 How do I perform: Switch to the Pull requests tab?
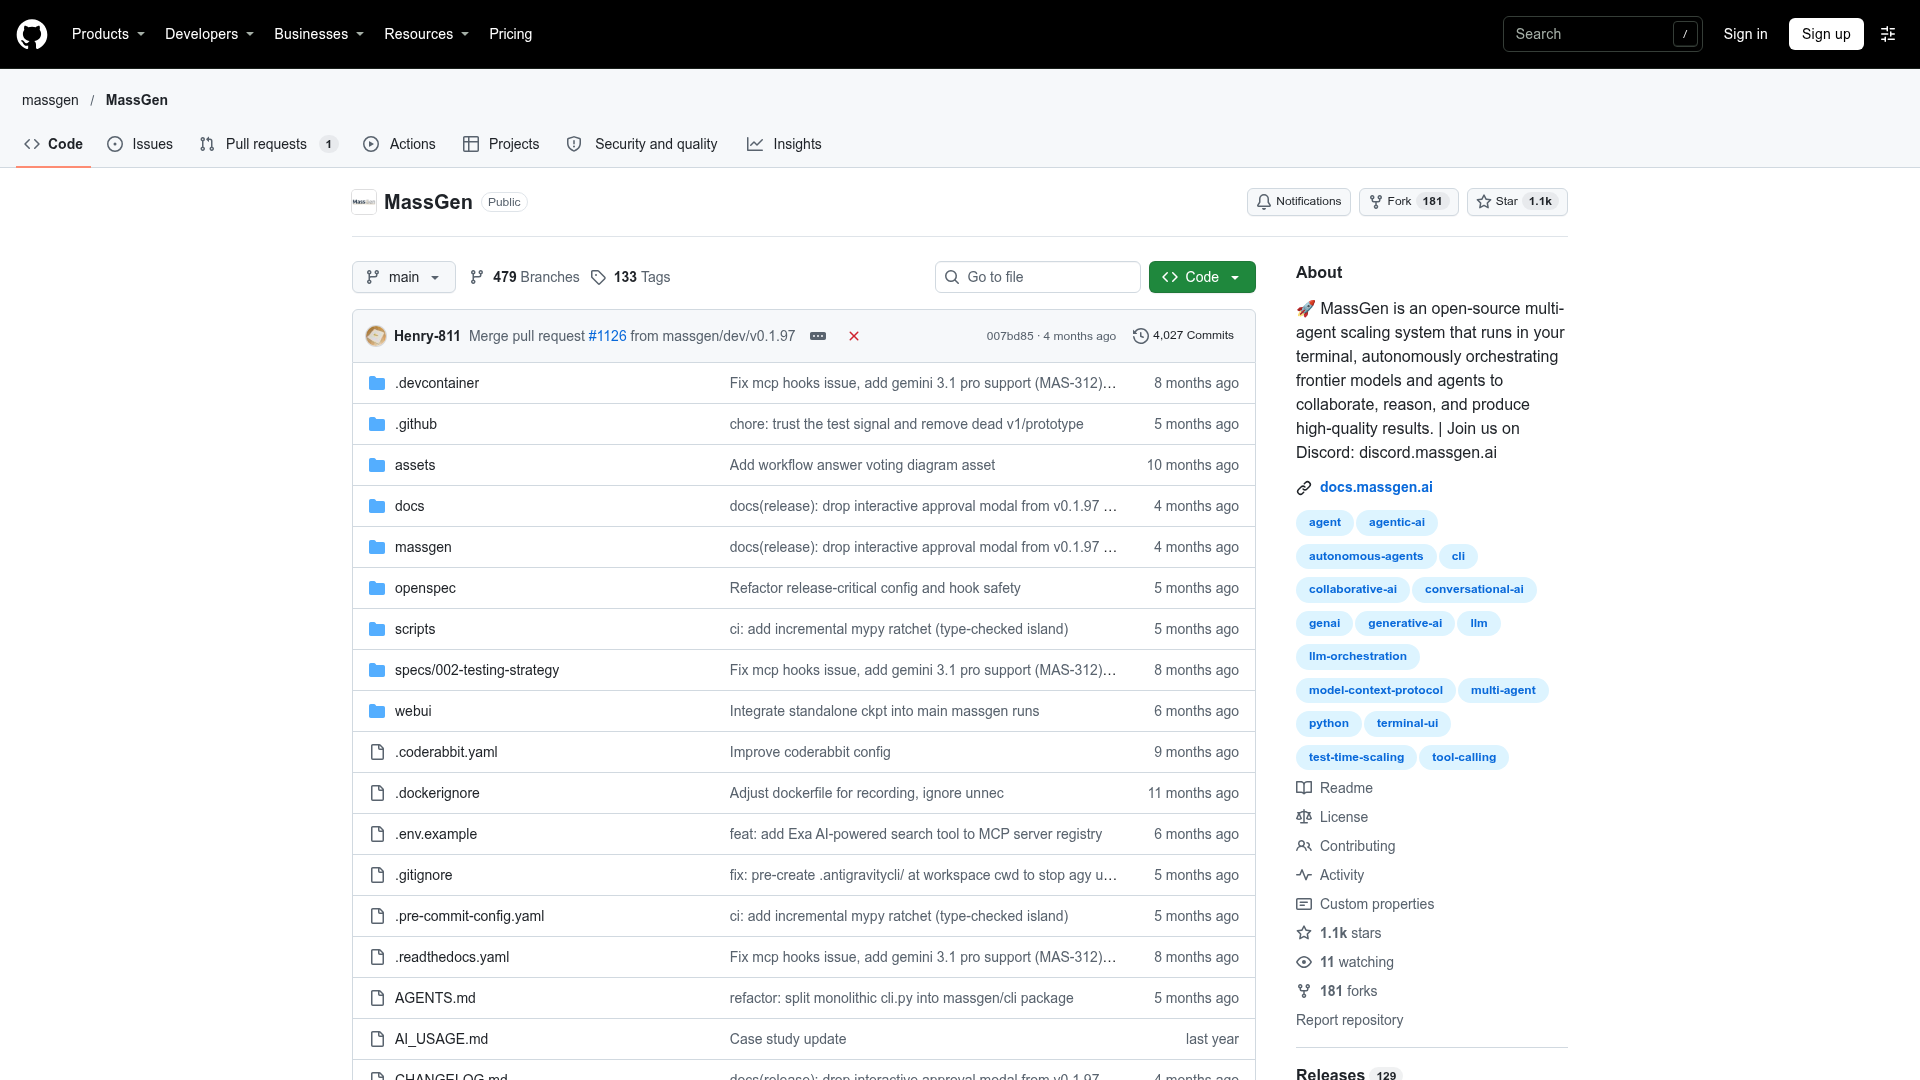pos(269,144)
